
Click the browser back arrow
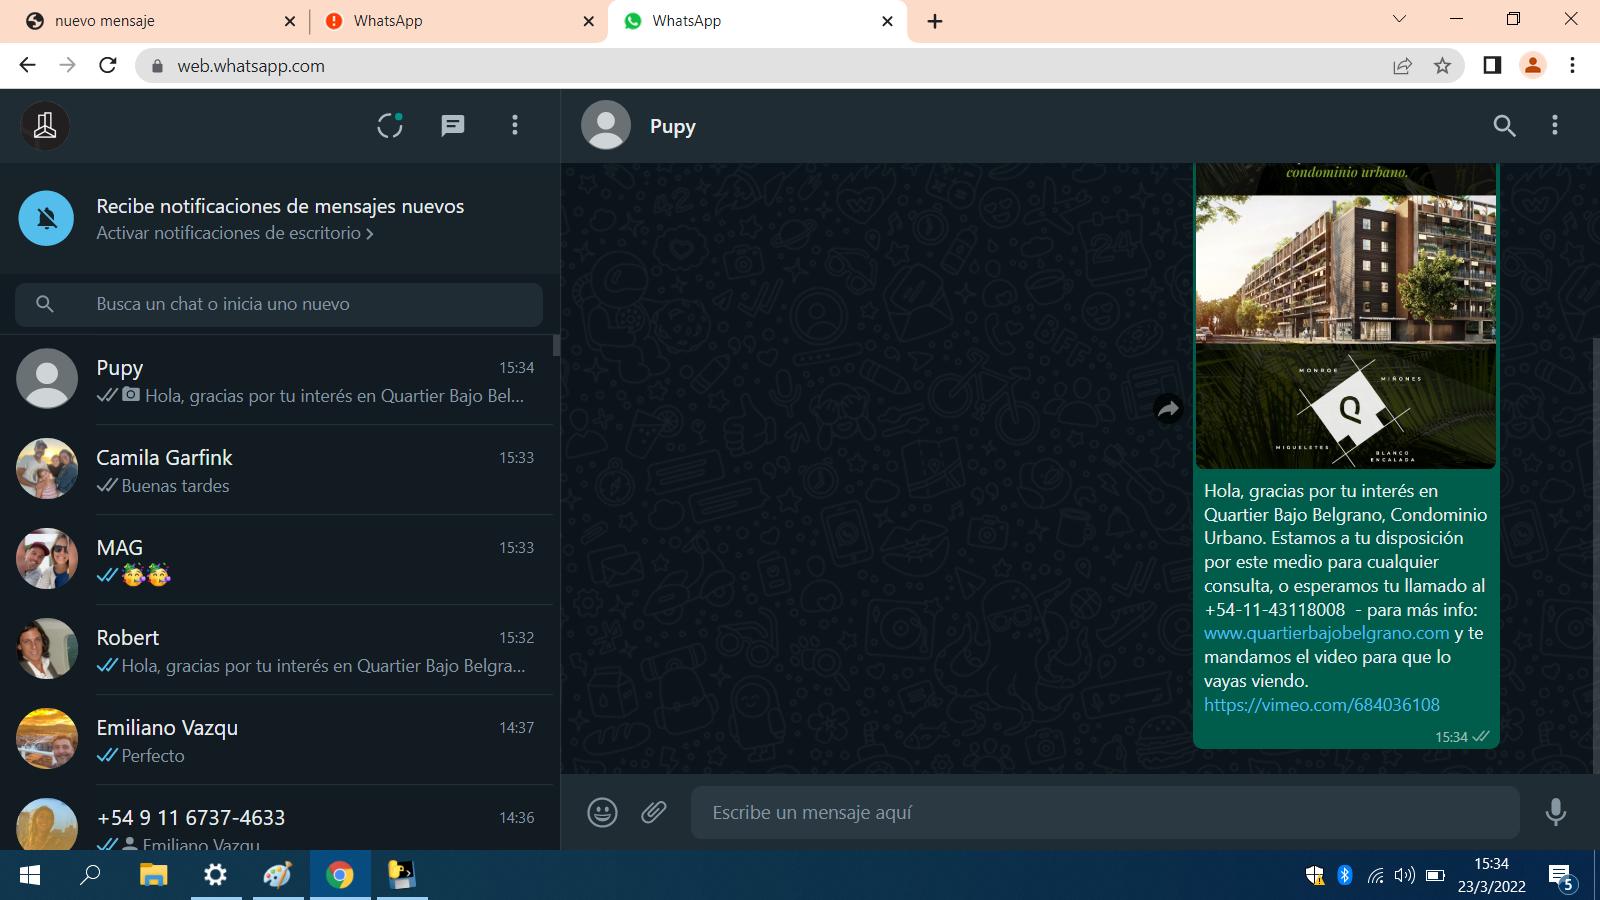tap(27, 65)
